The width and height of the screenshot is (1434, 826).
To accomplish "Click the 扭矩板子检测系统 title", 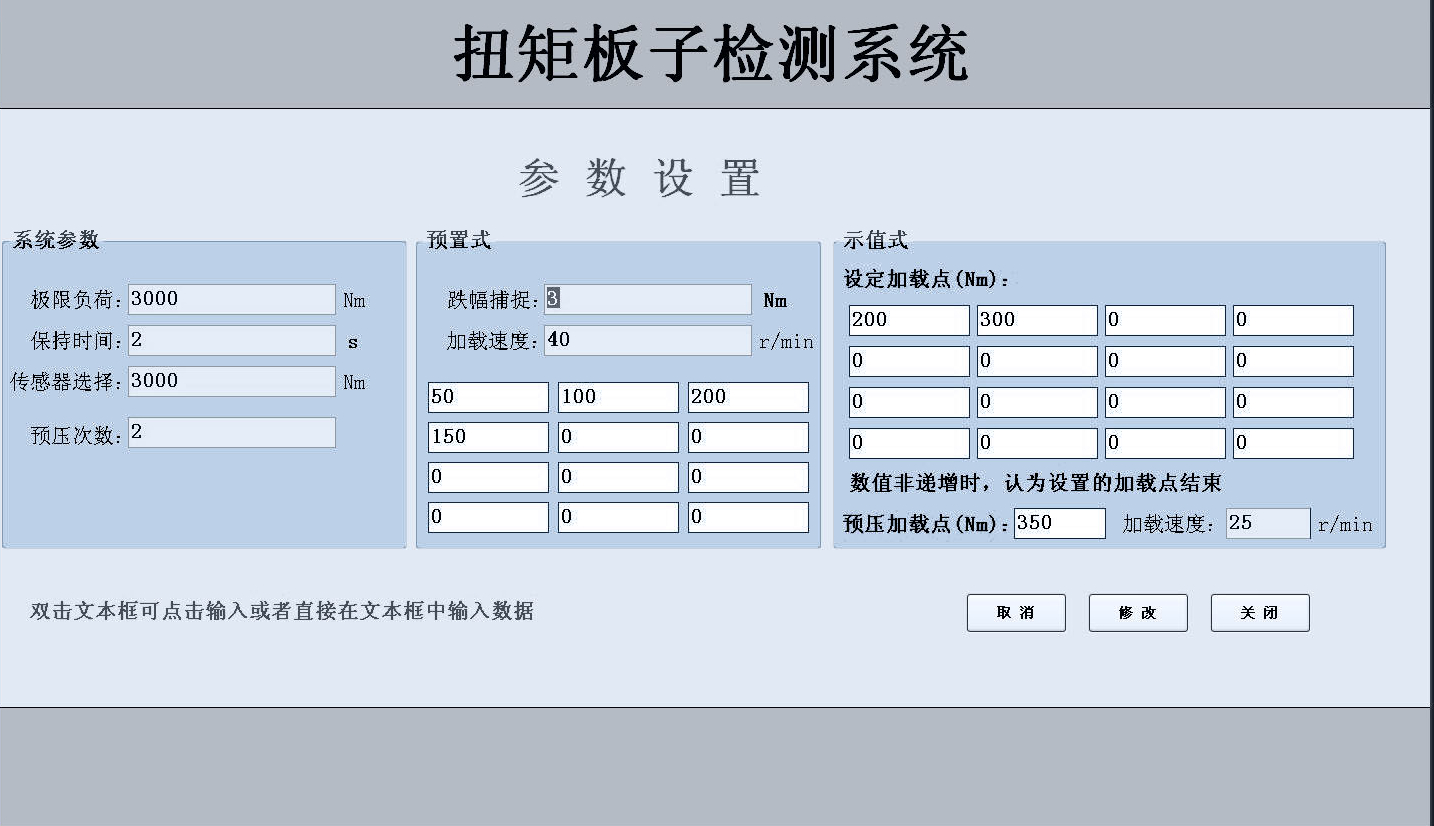I will click(711, 54).
